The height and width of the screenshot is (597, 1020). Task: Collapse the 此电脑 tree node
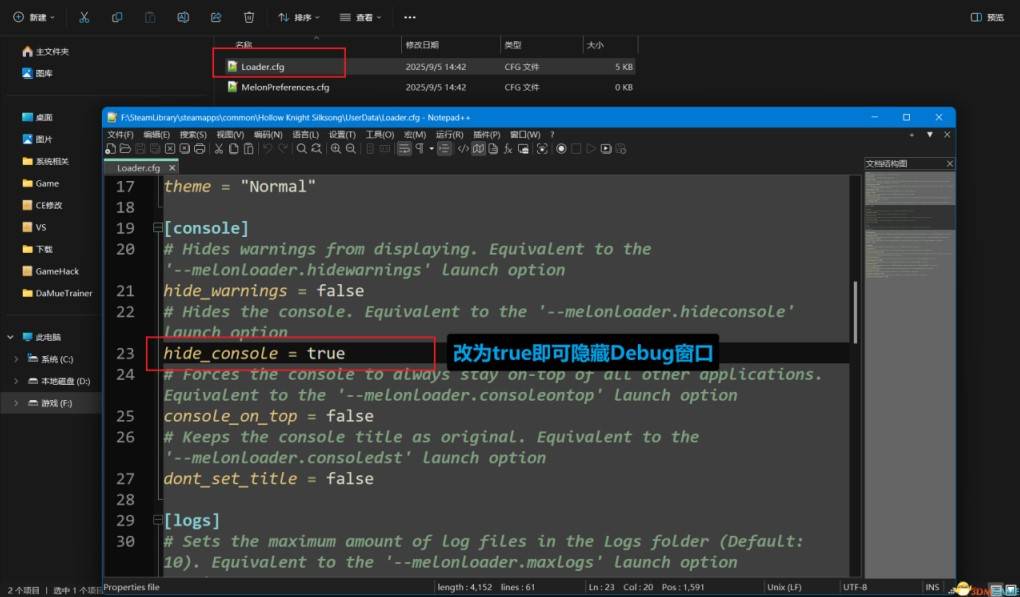10,337
